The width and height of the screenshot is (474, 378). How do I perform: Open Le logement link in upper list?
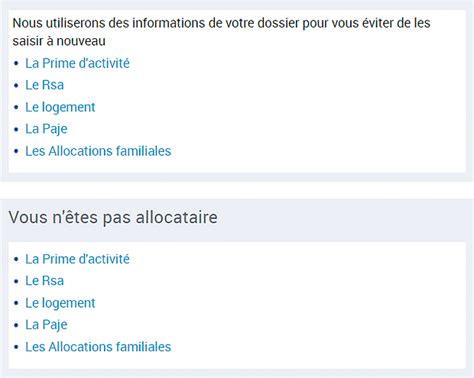pos(60,107)
